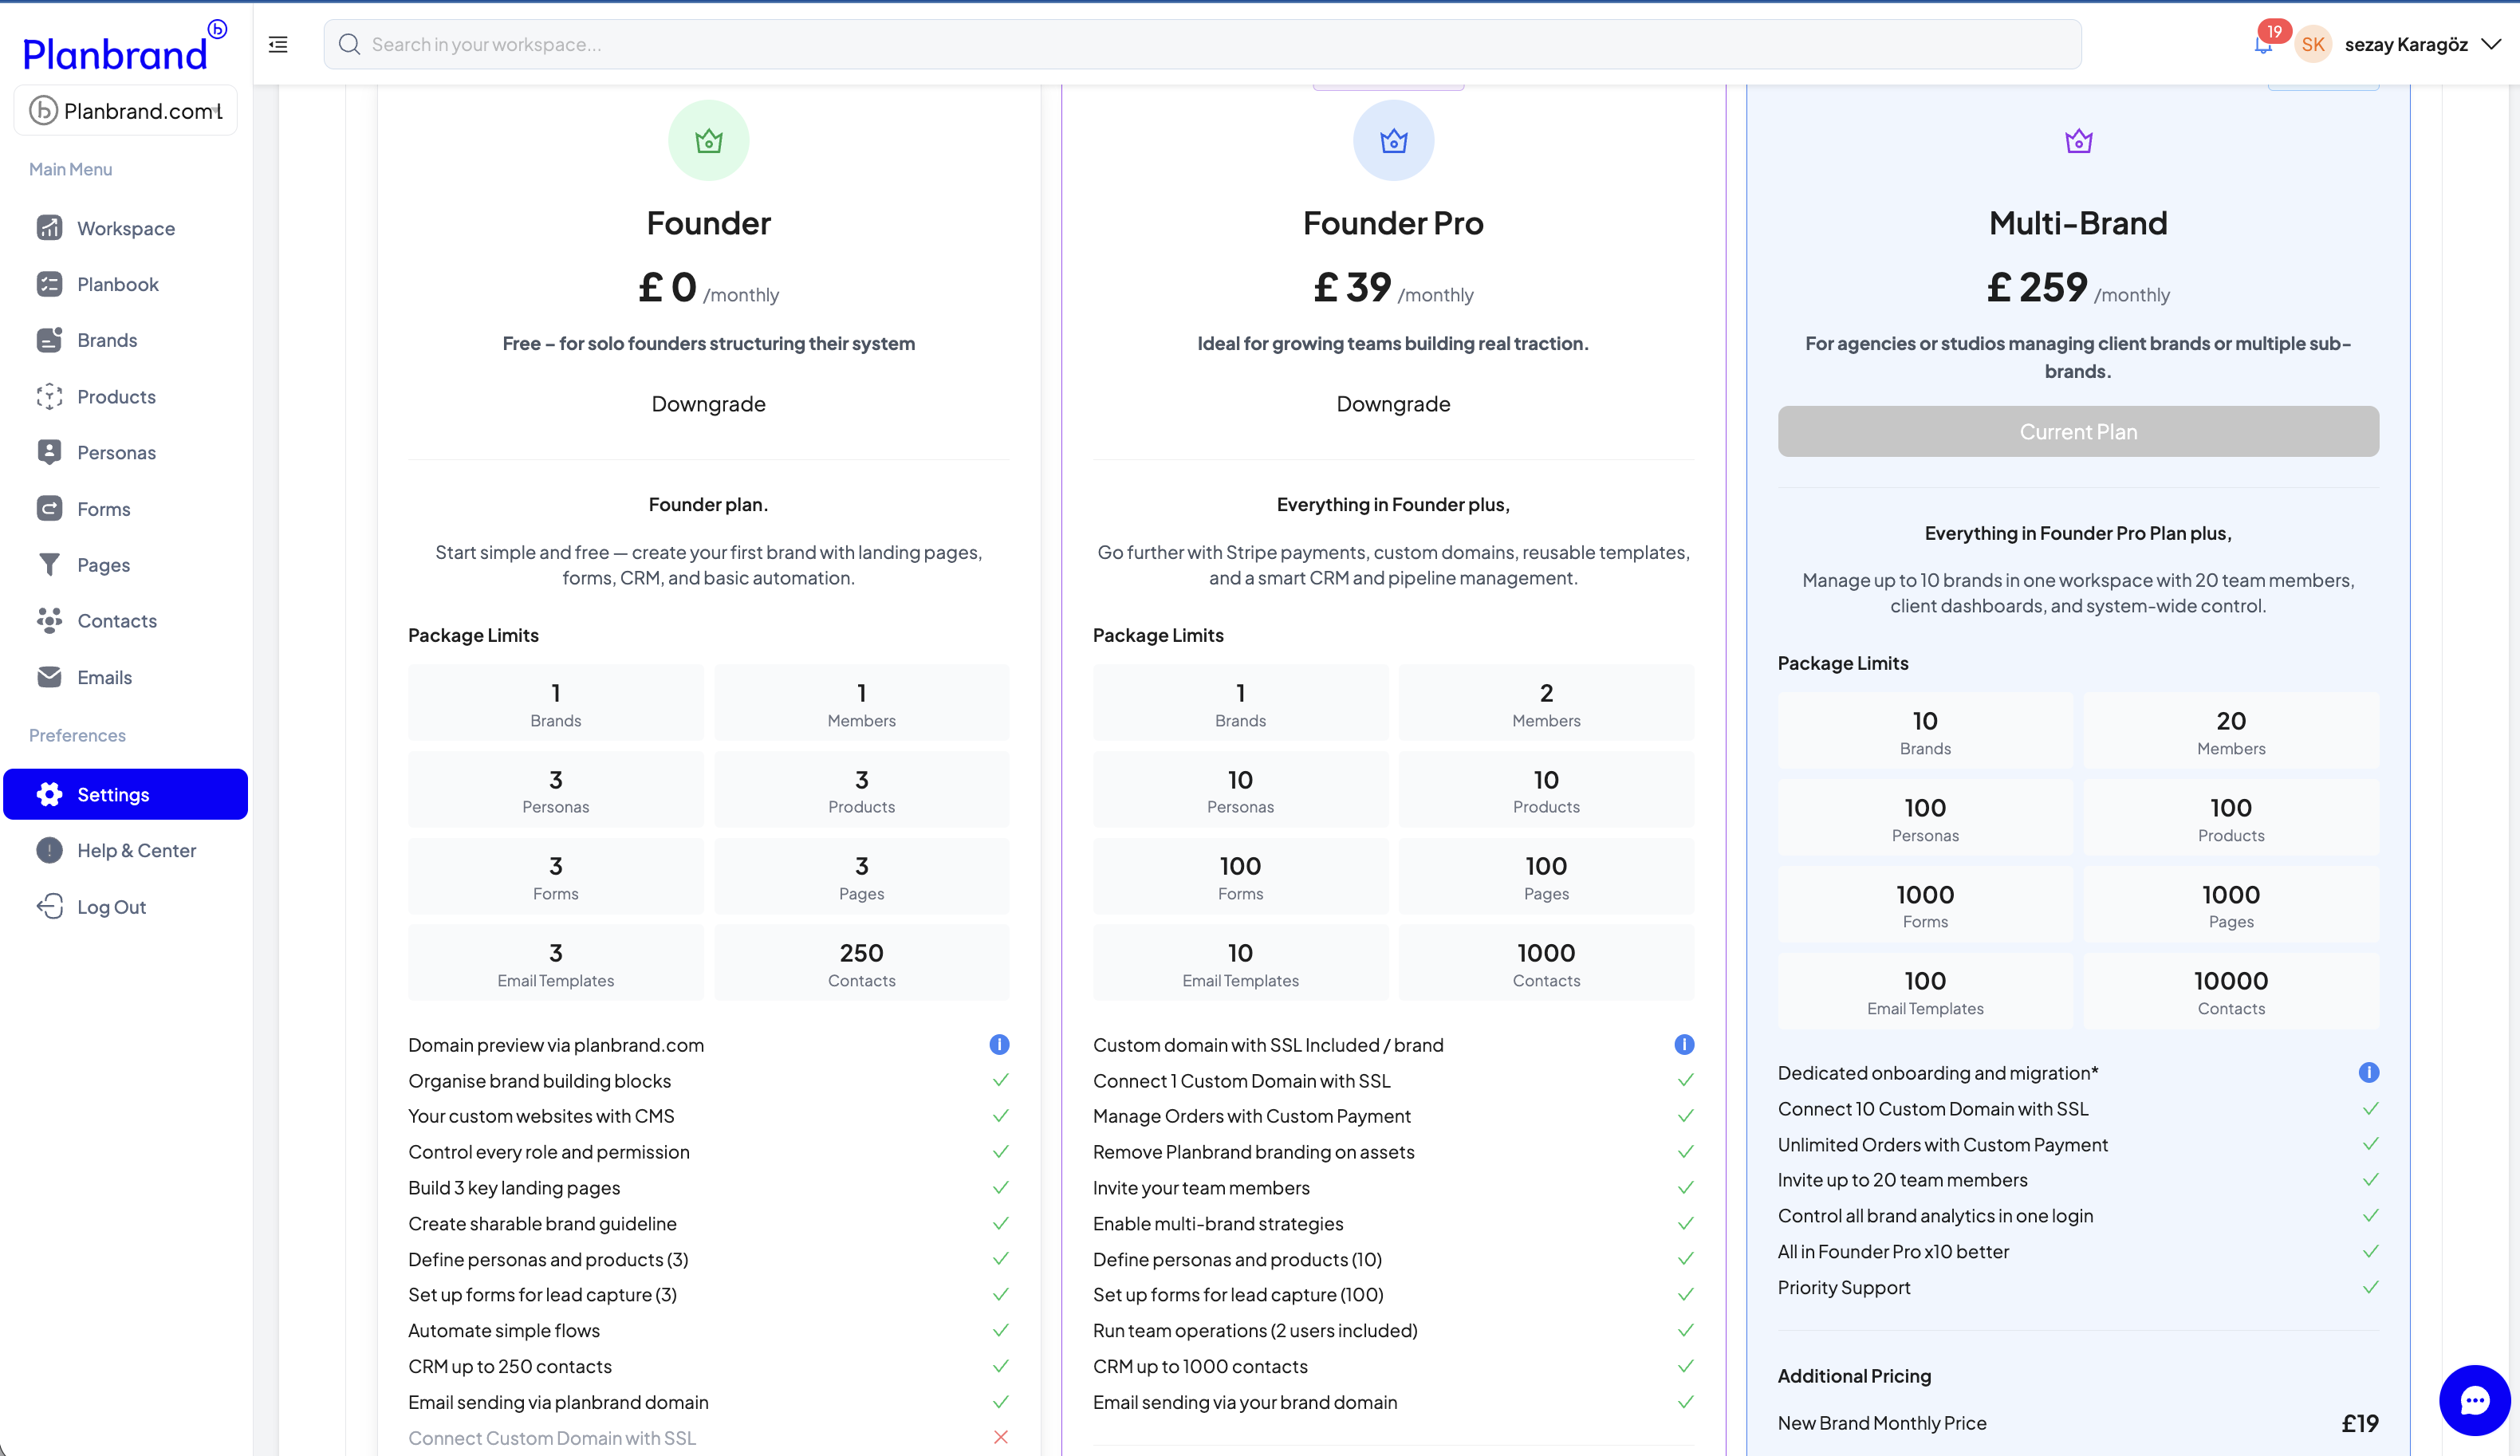Click the SK profile avatar
The height and width of the screenshot is (1456, 2520).
point(2312,44)
